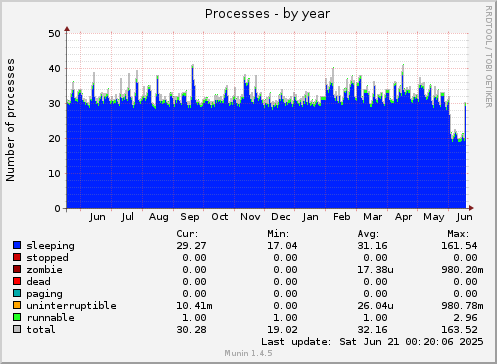
Task: Click sleeping current value 29.27
Action: click(x=192, y=246)
